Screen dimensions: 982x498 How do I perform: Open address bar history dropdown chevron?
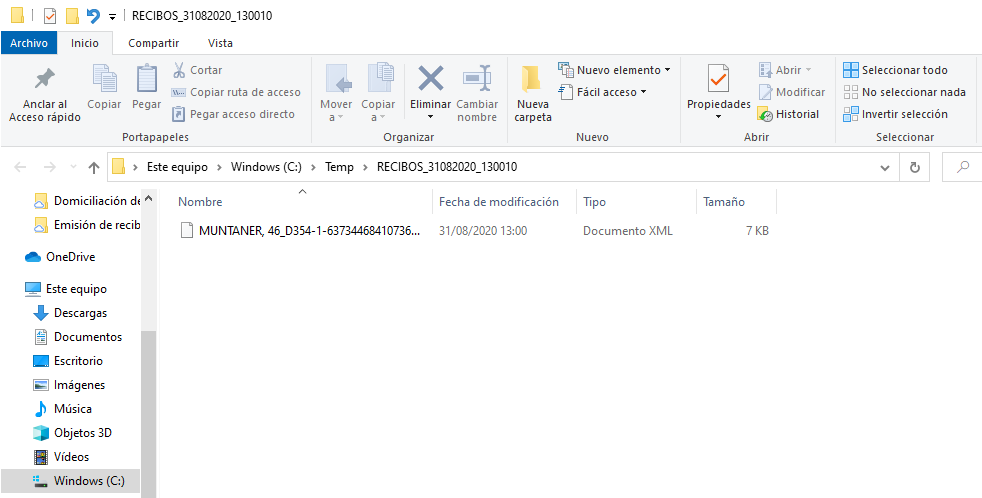tap(885, 168)
